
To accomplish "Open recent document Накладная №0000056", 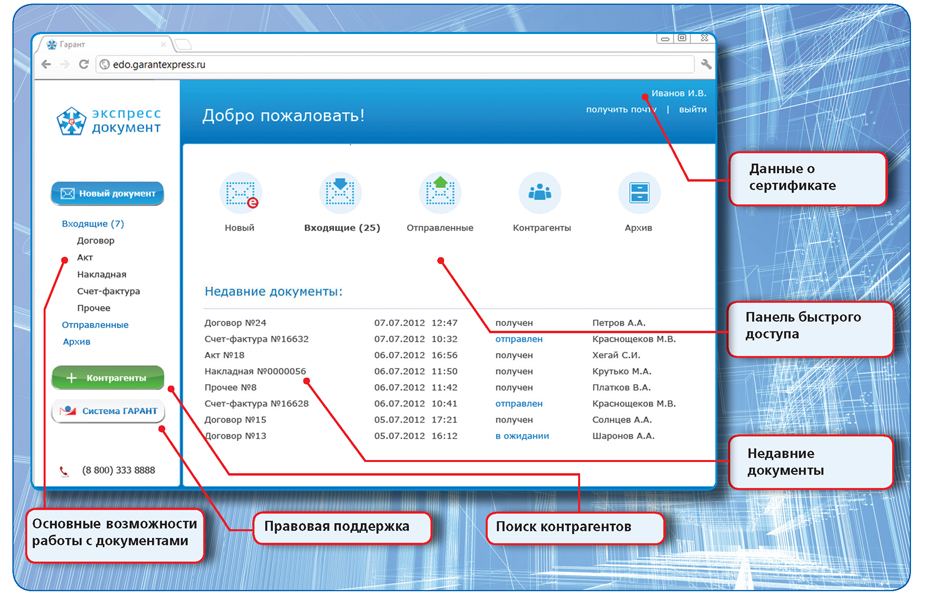I will pos(255,371).
